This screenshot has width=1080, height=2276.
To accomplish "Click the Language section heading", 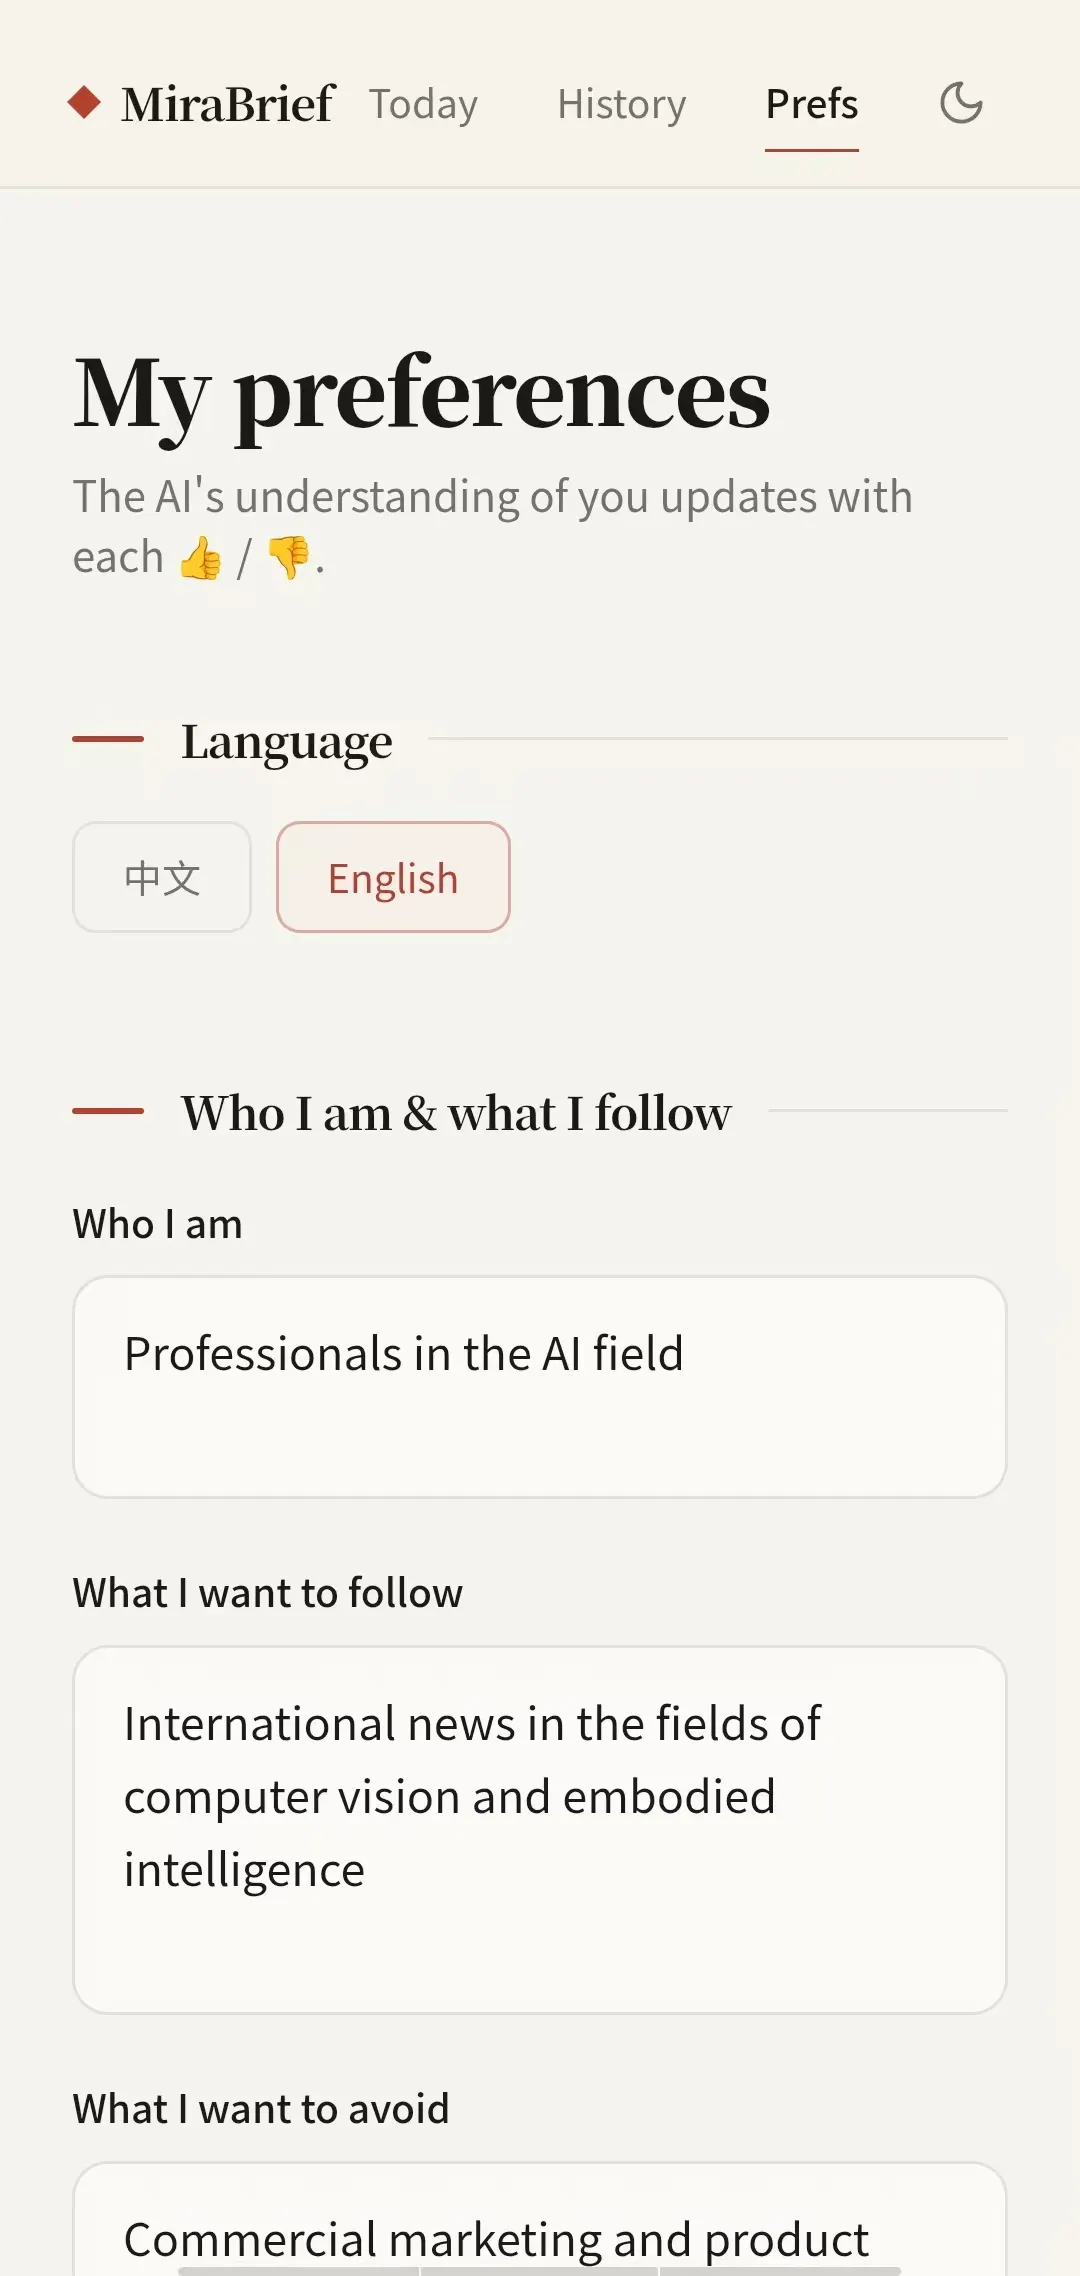I will pyautogui.click(x=287, y=742).
